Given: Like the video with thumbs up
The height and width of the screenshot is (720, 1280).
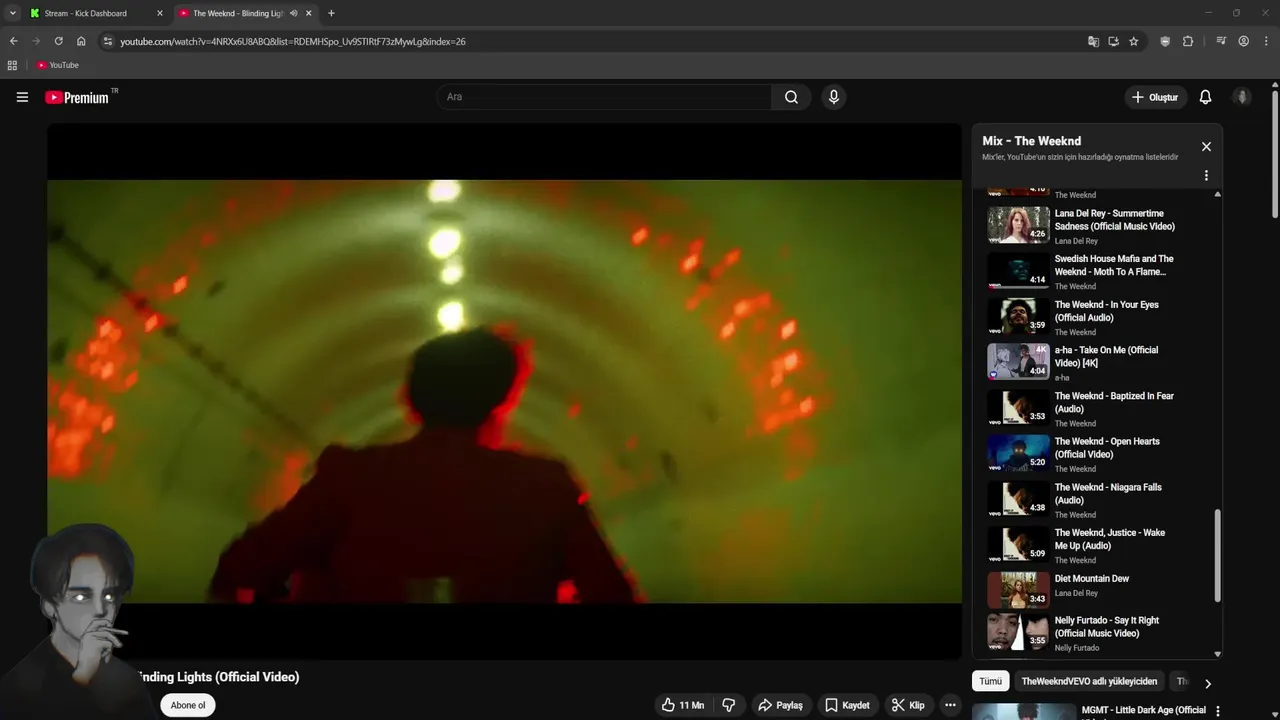Looking at the screenshot, I should coord(683,705).
